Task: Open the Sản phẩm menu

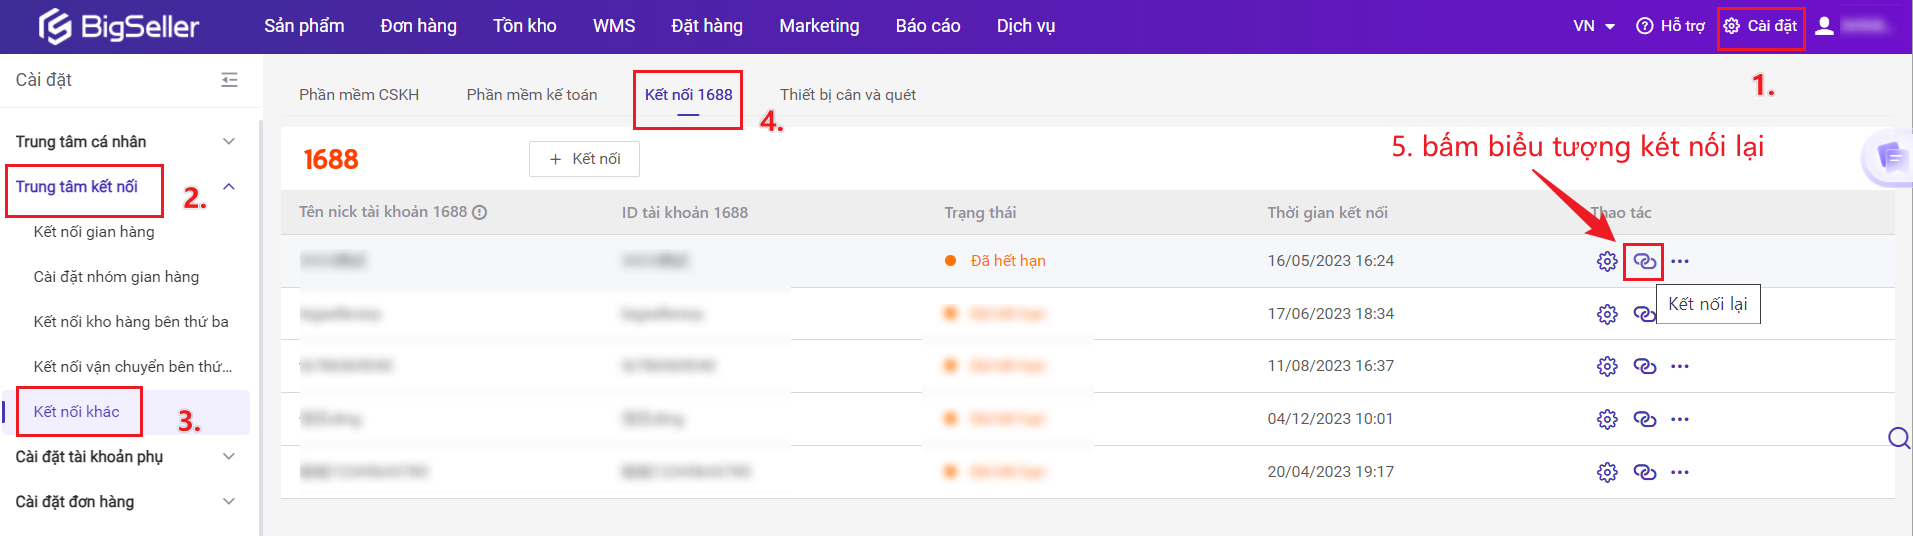Action: [304, 26]
